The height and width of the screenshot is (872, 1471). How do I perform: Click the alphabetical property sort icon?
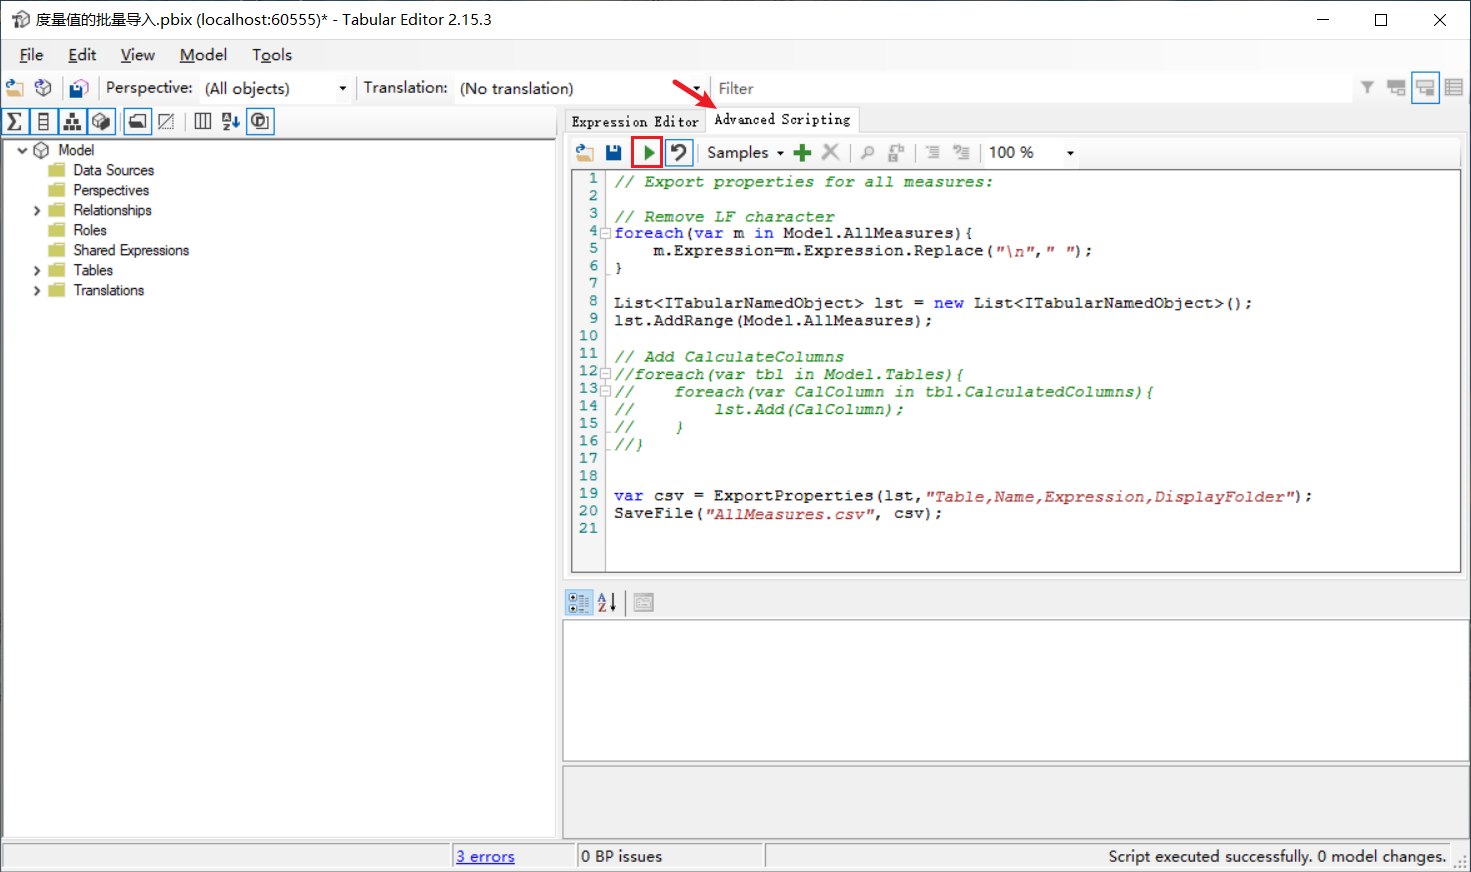[x=607, y=602]
